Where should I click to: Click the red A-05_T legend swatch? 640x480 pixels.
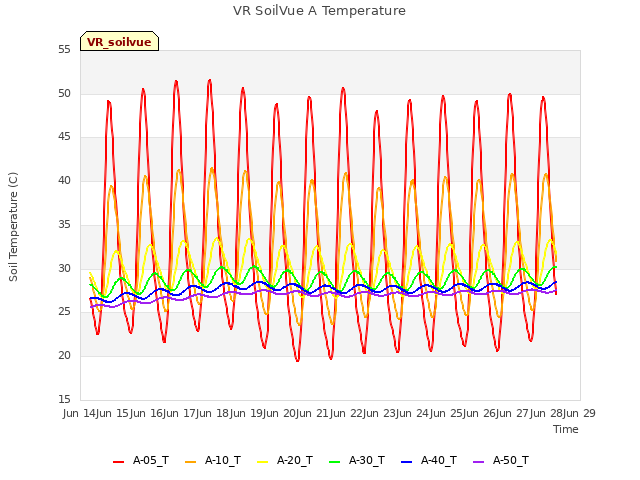pyautogui.click(x=118, y=462)
